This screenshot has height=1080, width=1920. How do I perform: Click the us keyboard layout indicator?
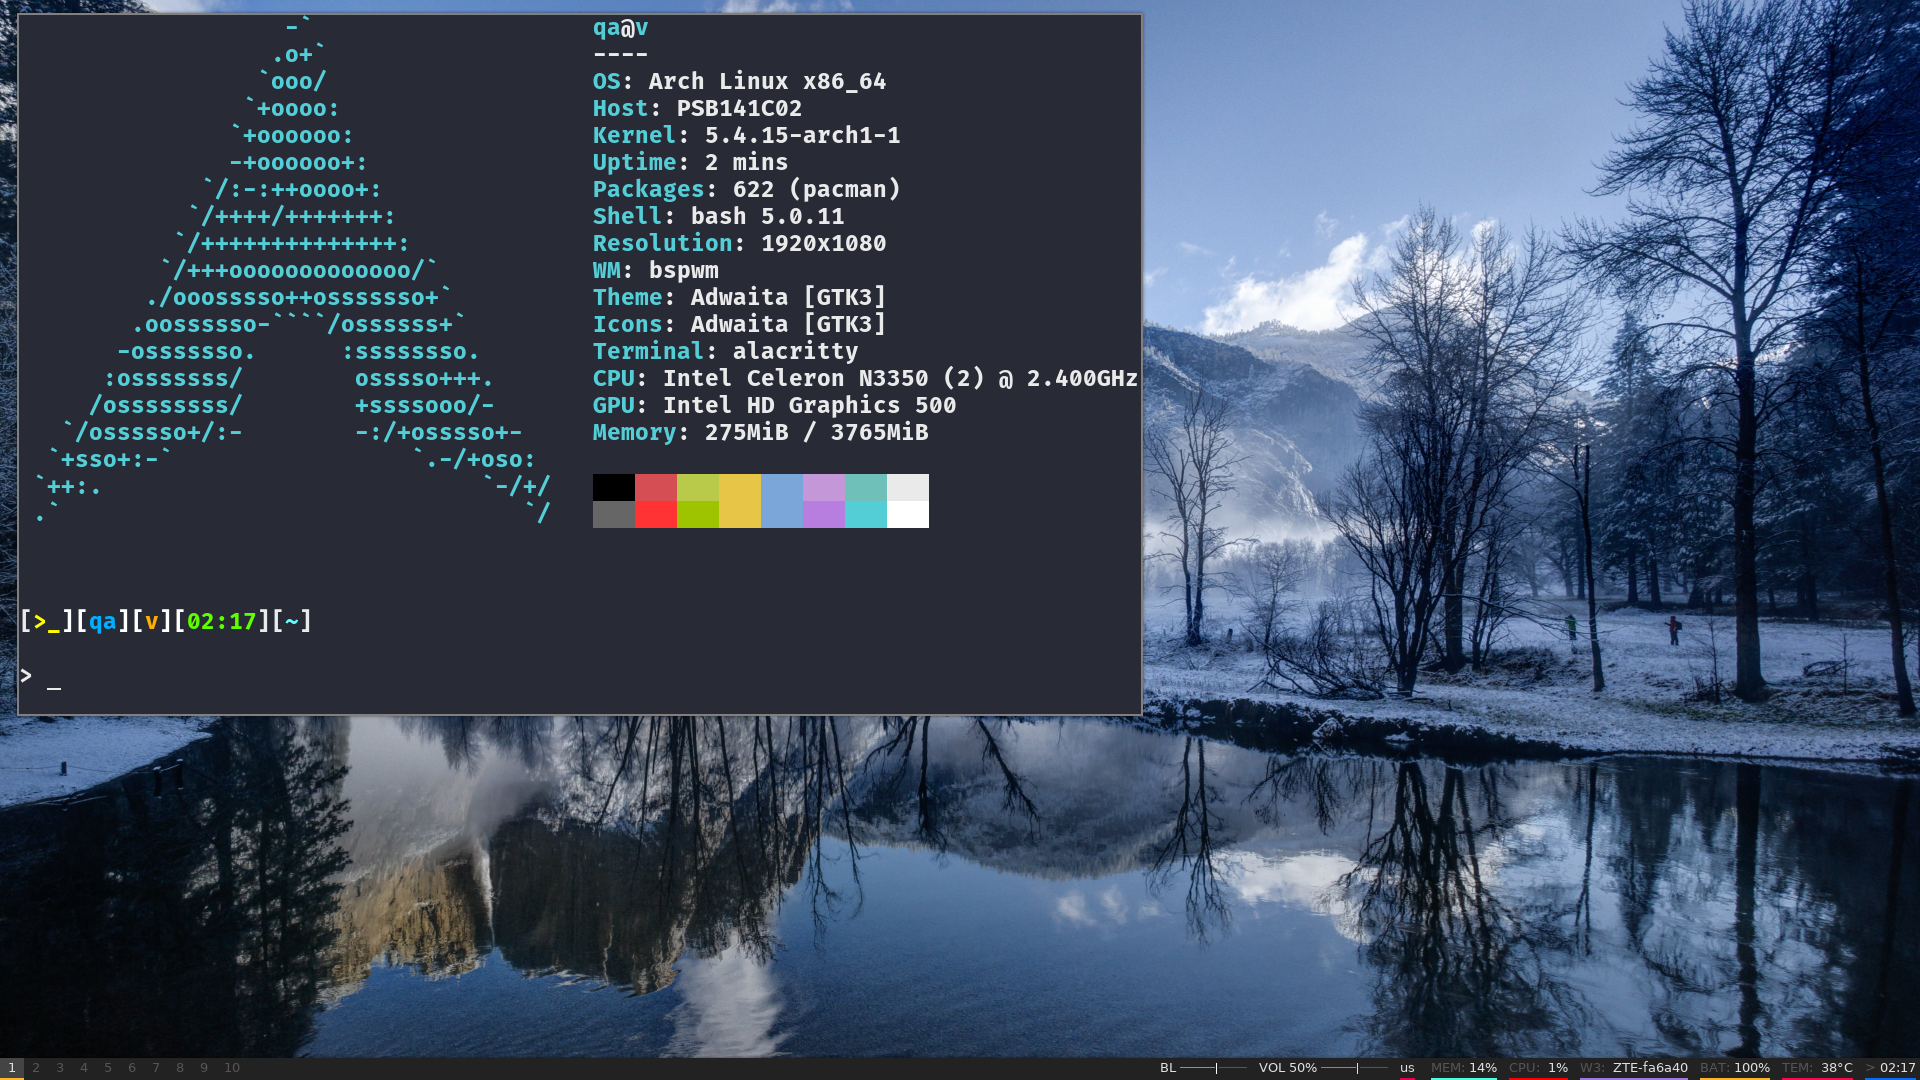pos(1407,1068)
